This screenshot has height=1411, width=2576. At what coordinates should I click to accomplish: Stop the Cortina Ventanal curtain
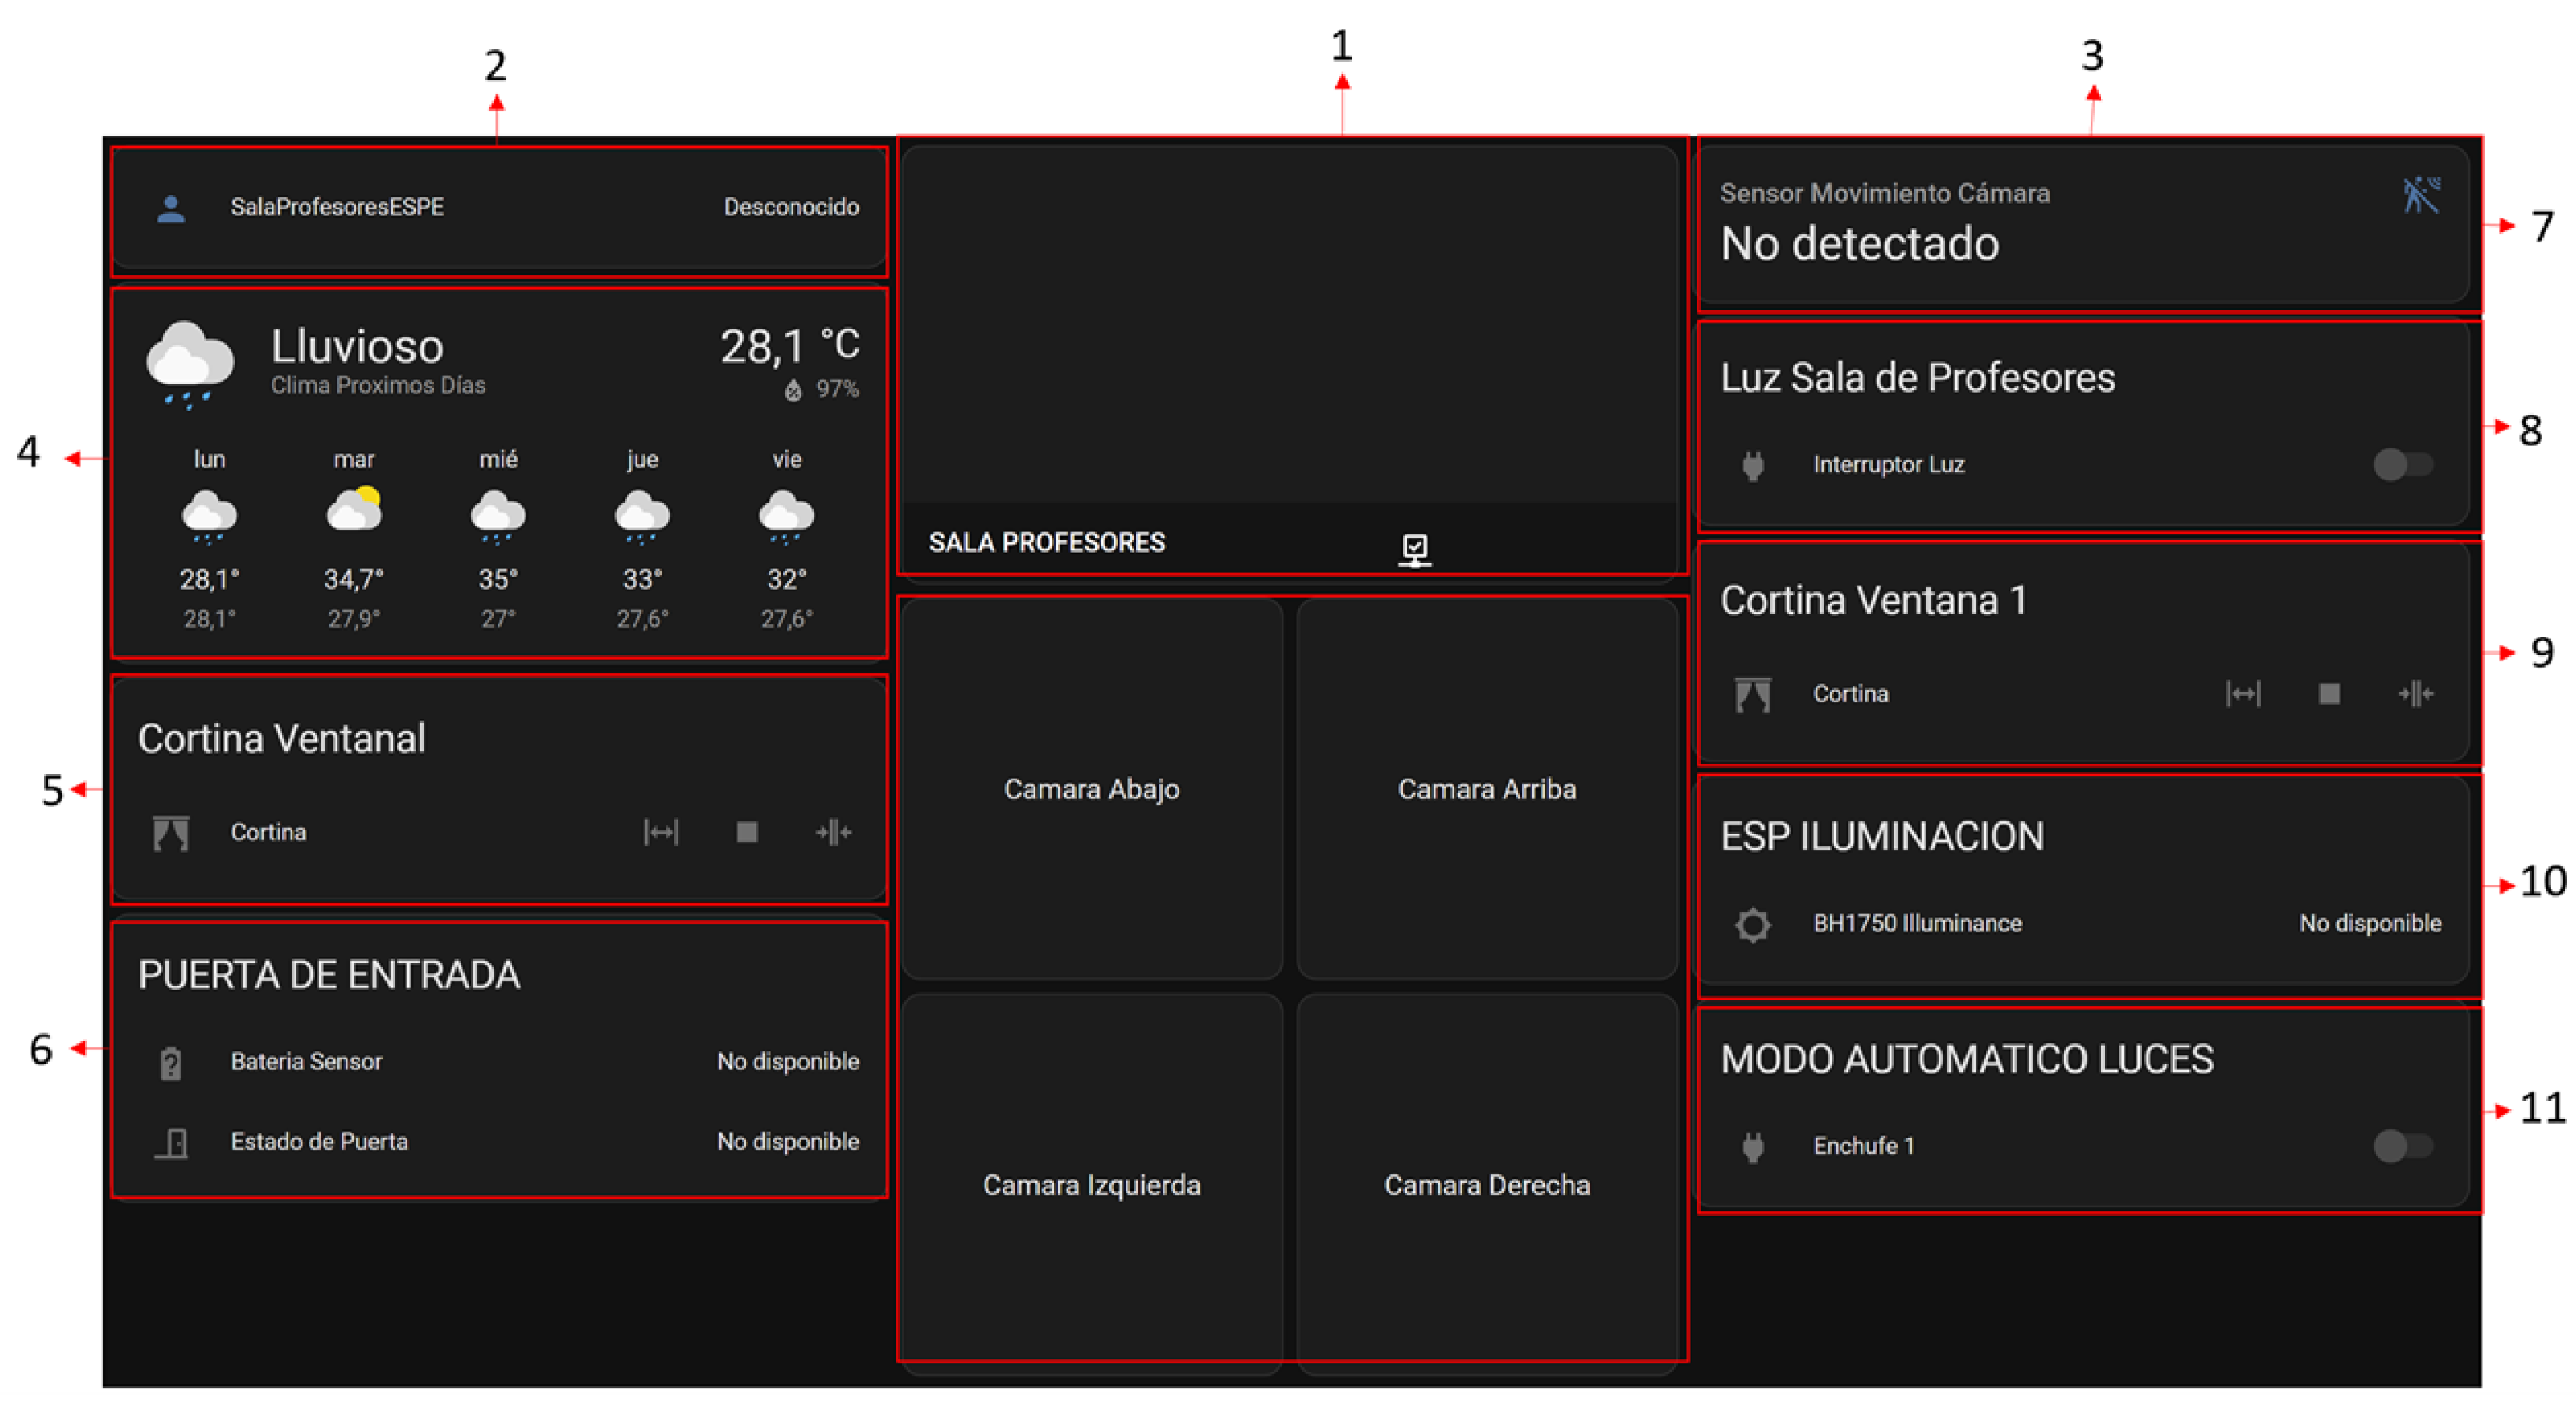(x=746, y=832)
